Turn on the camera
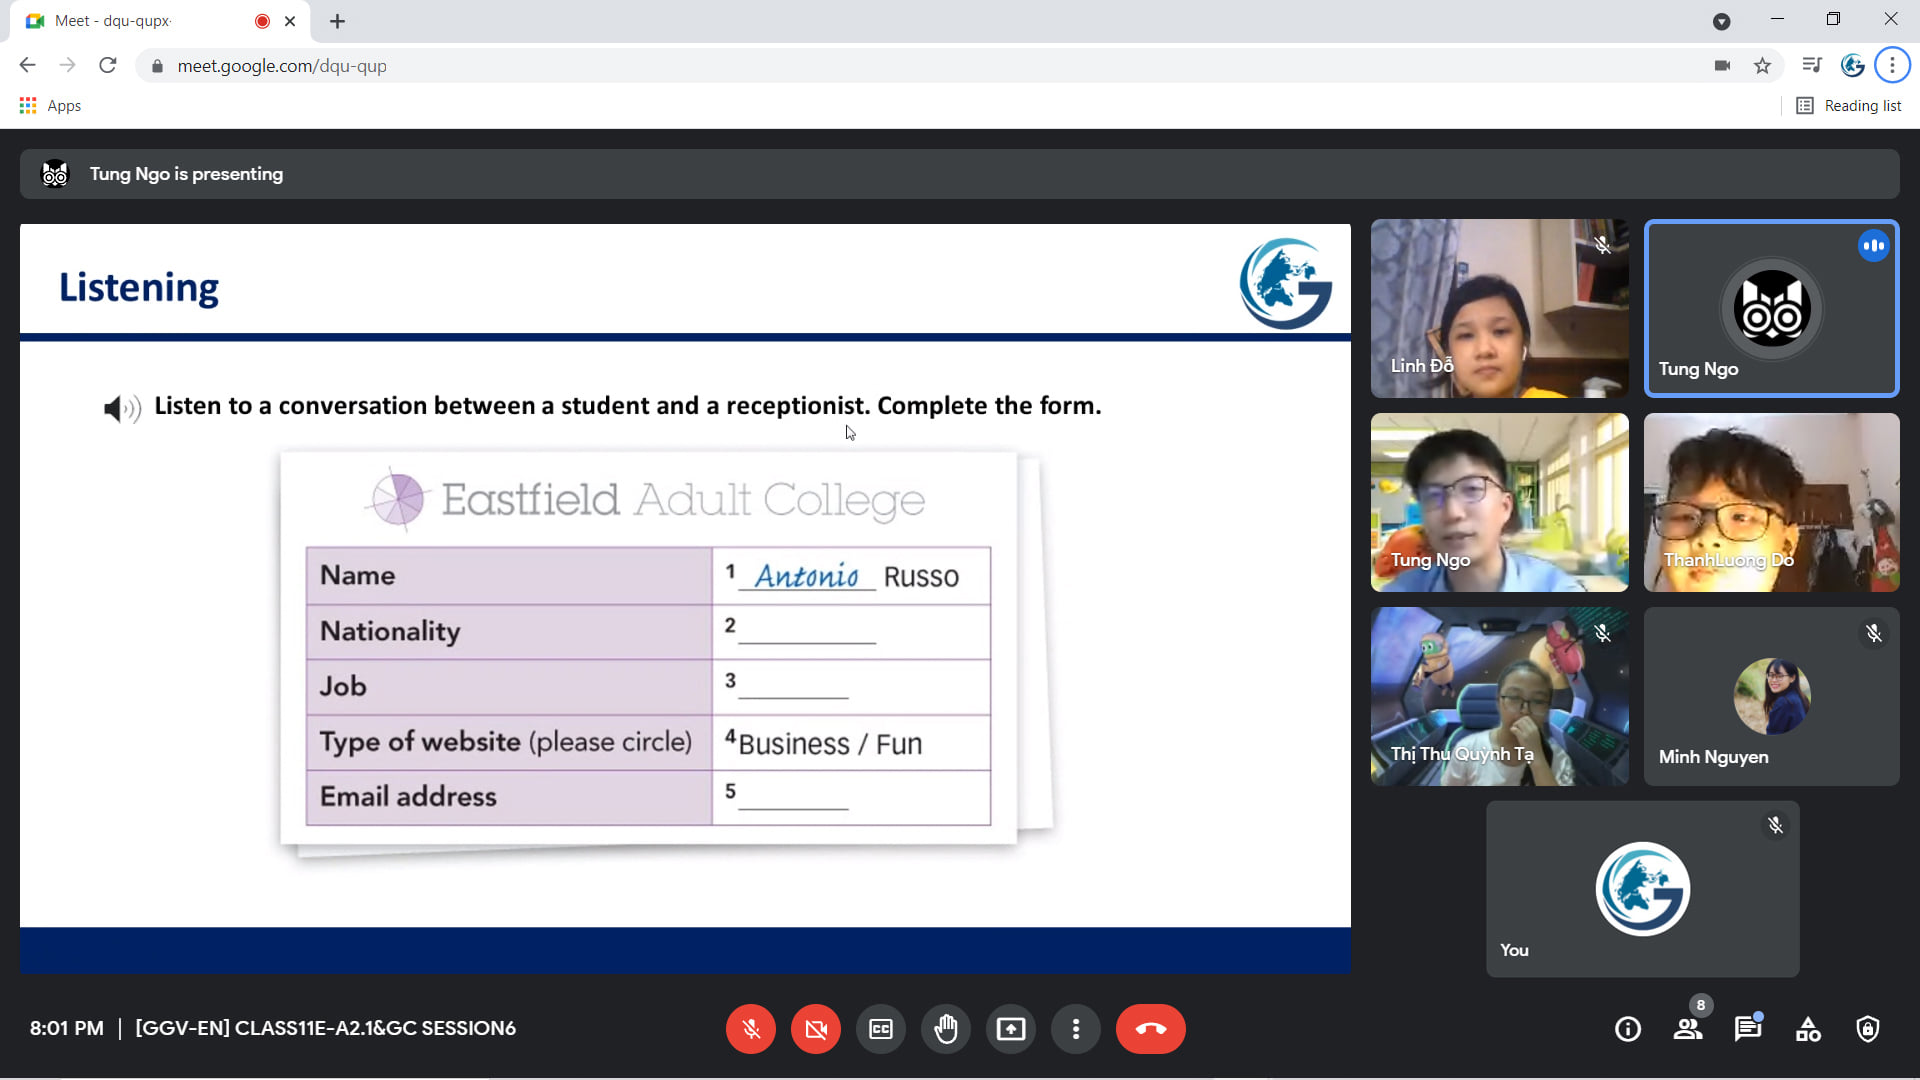The width and height of the screenshot is (1920, 1080). (816, 1029)
